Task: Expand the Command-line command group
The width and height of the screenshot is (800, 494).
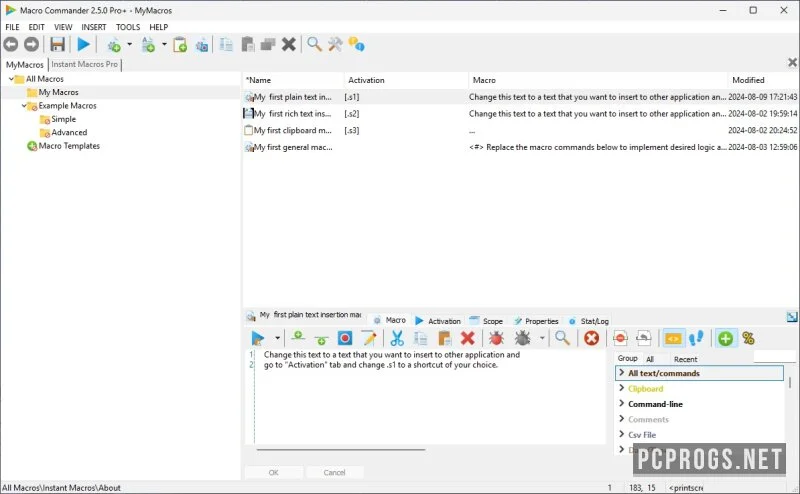Action: point(621,404)
